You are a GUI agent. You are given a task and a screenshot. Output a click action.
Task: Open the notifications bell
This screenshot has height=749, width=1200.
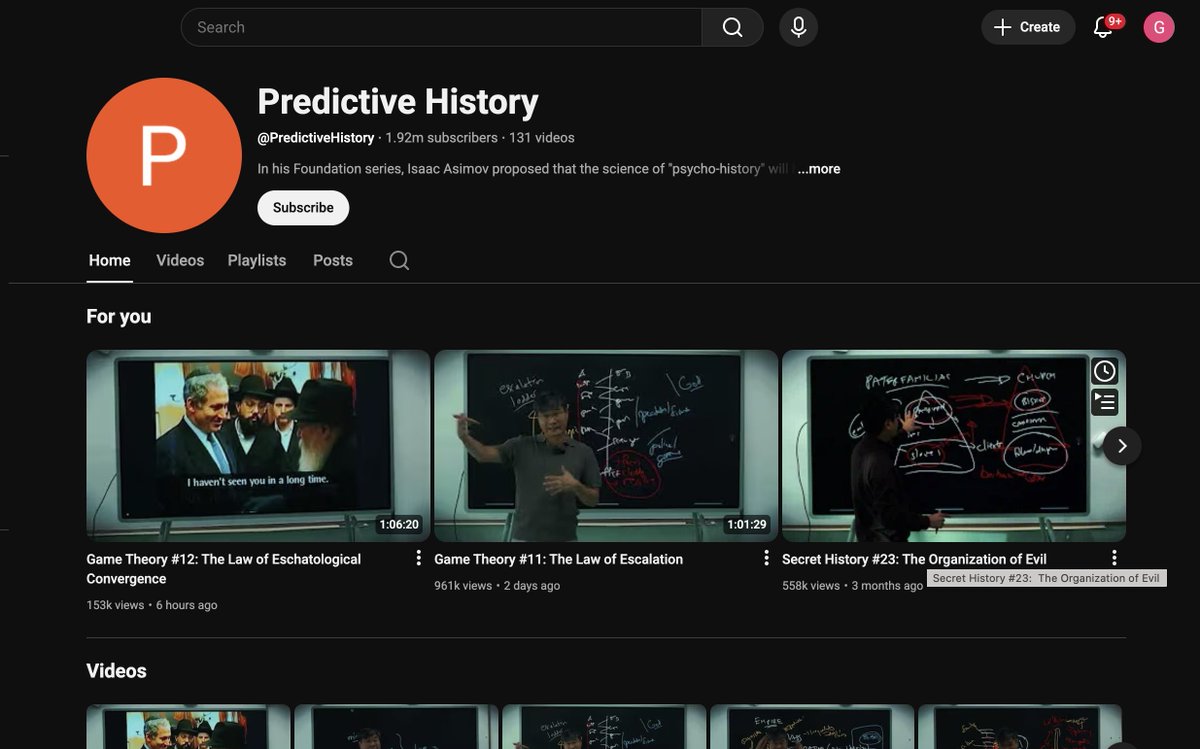point(1103,27)
